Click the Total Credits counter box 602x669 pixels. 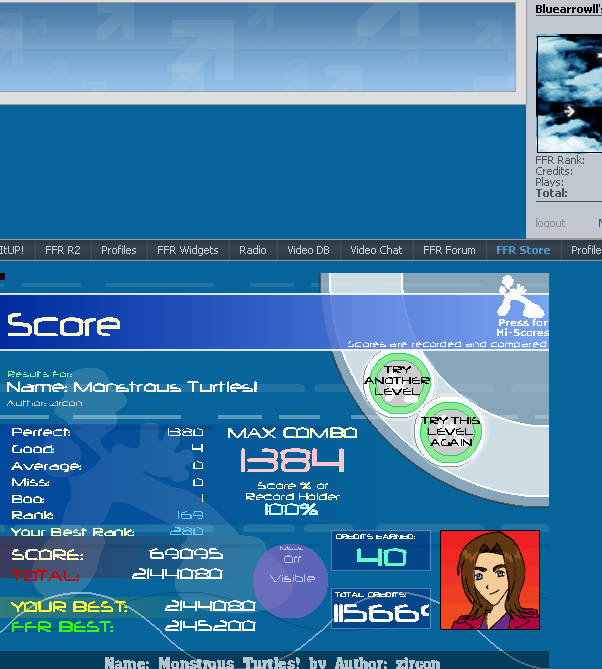point(381,609)
